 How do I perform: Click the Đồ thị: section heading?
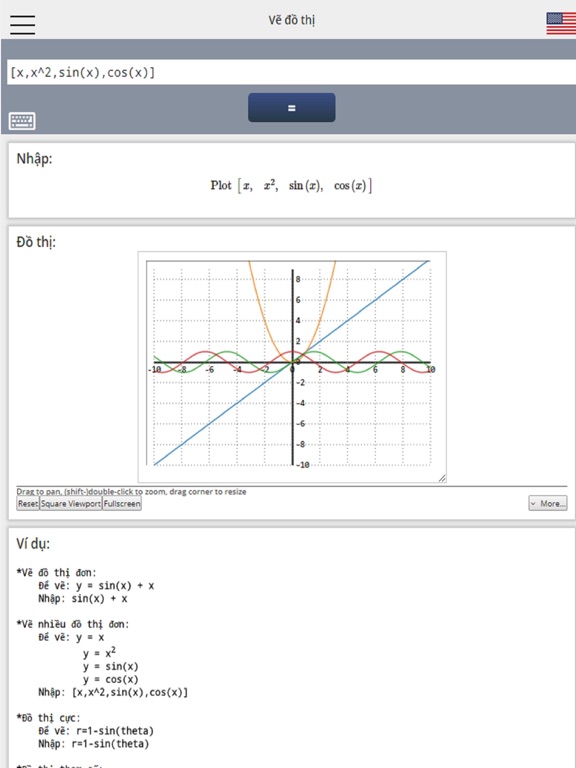(36, 242)
